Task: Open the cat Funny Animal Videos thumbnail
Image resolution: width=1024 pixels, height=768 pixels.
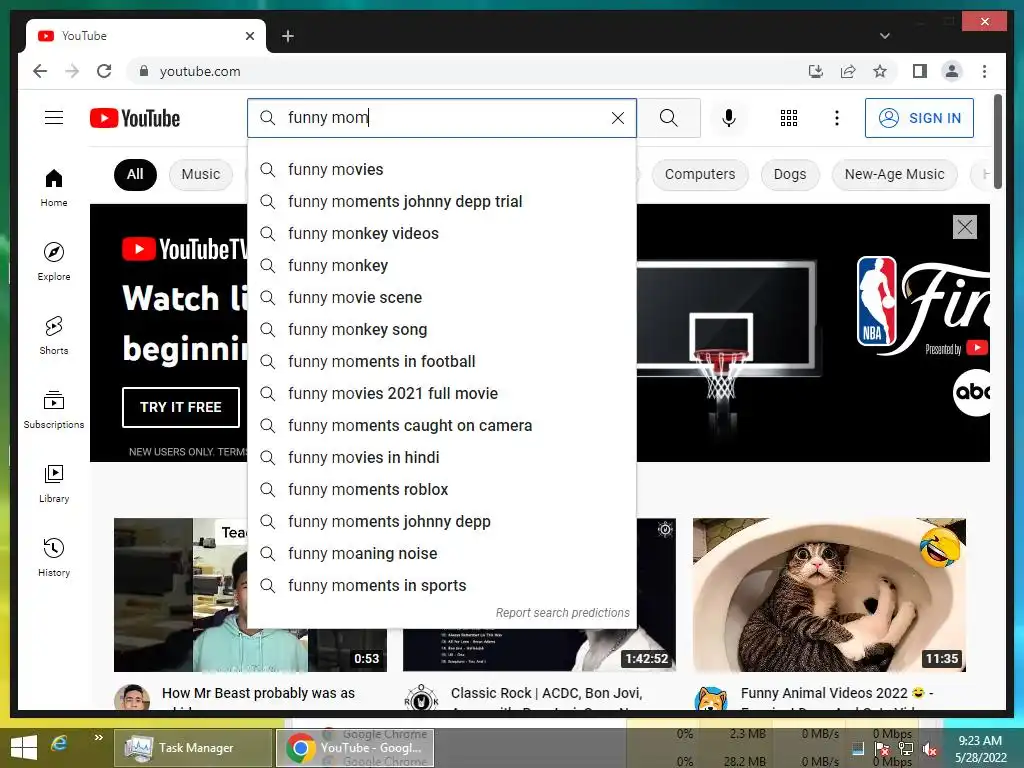Action: click(x=829, y=595)
